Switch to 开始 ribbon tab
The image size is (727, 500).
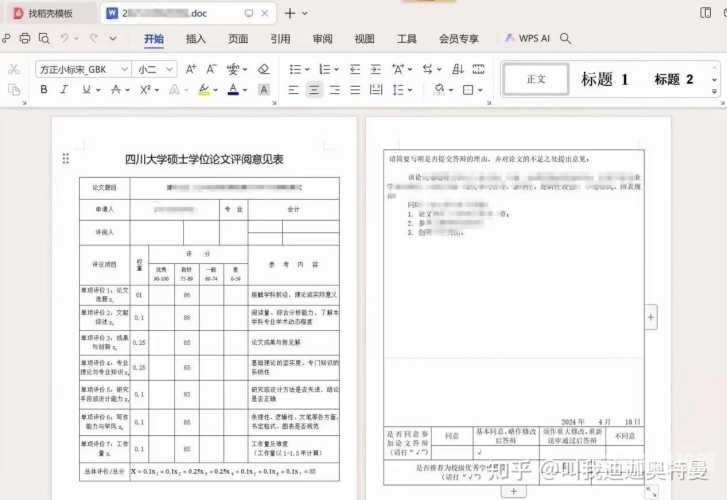click(153, 39)
